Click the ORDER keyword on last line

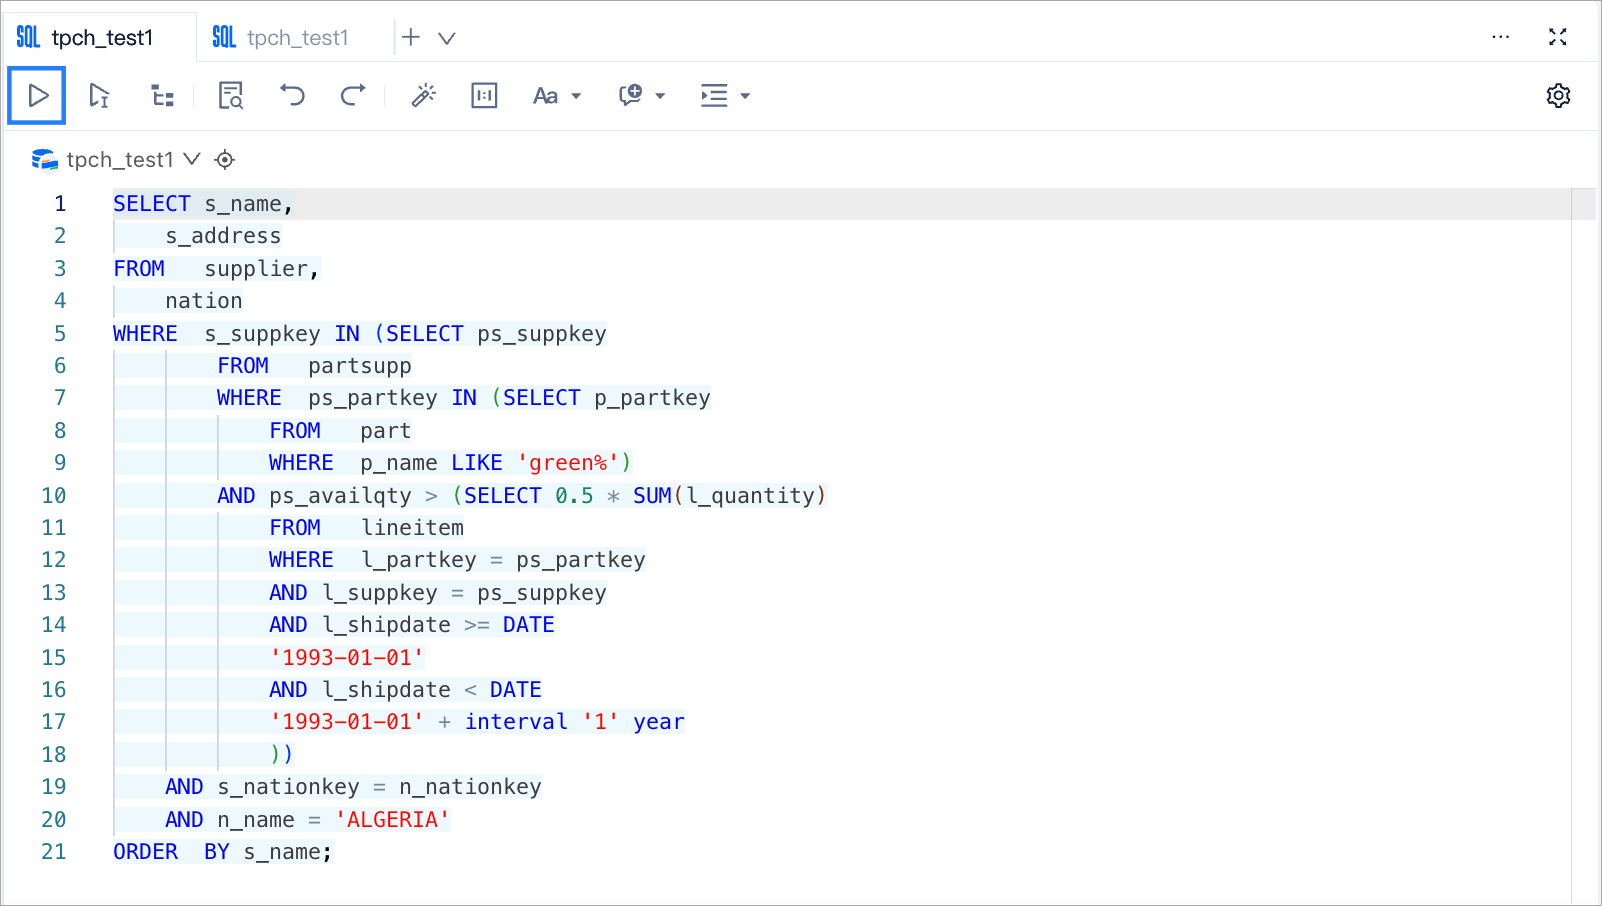146,852
